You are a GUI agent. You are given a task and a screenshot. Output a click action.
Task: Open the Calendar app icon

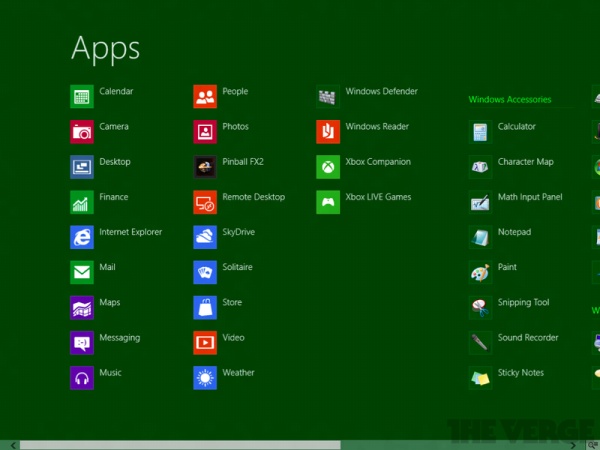[82, 97]
